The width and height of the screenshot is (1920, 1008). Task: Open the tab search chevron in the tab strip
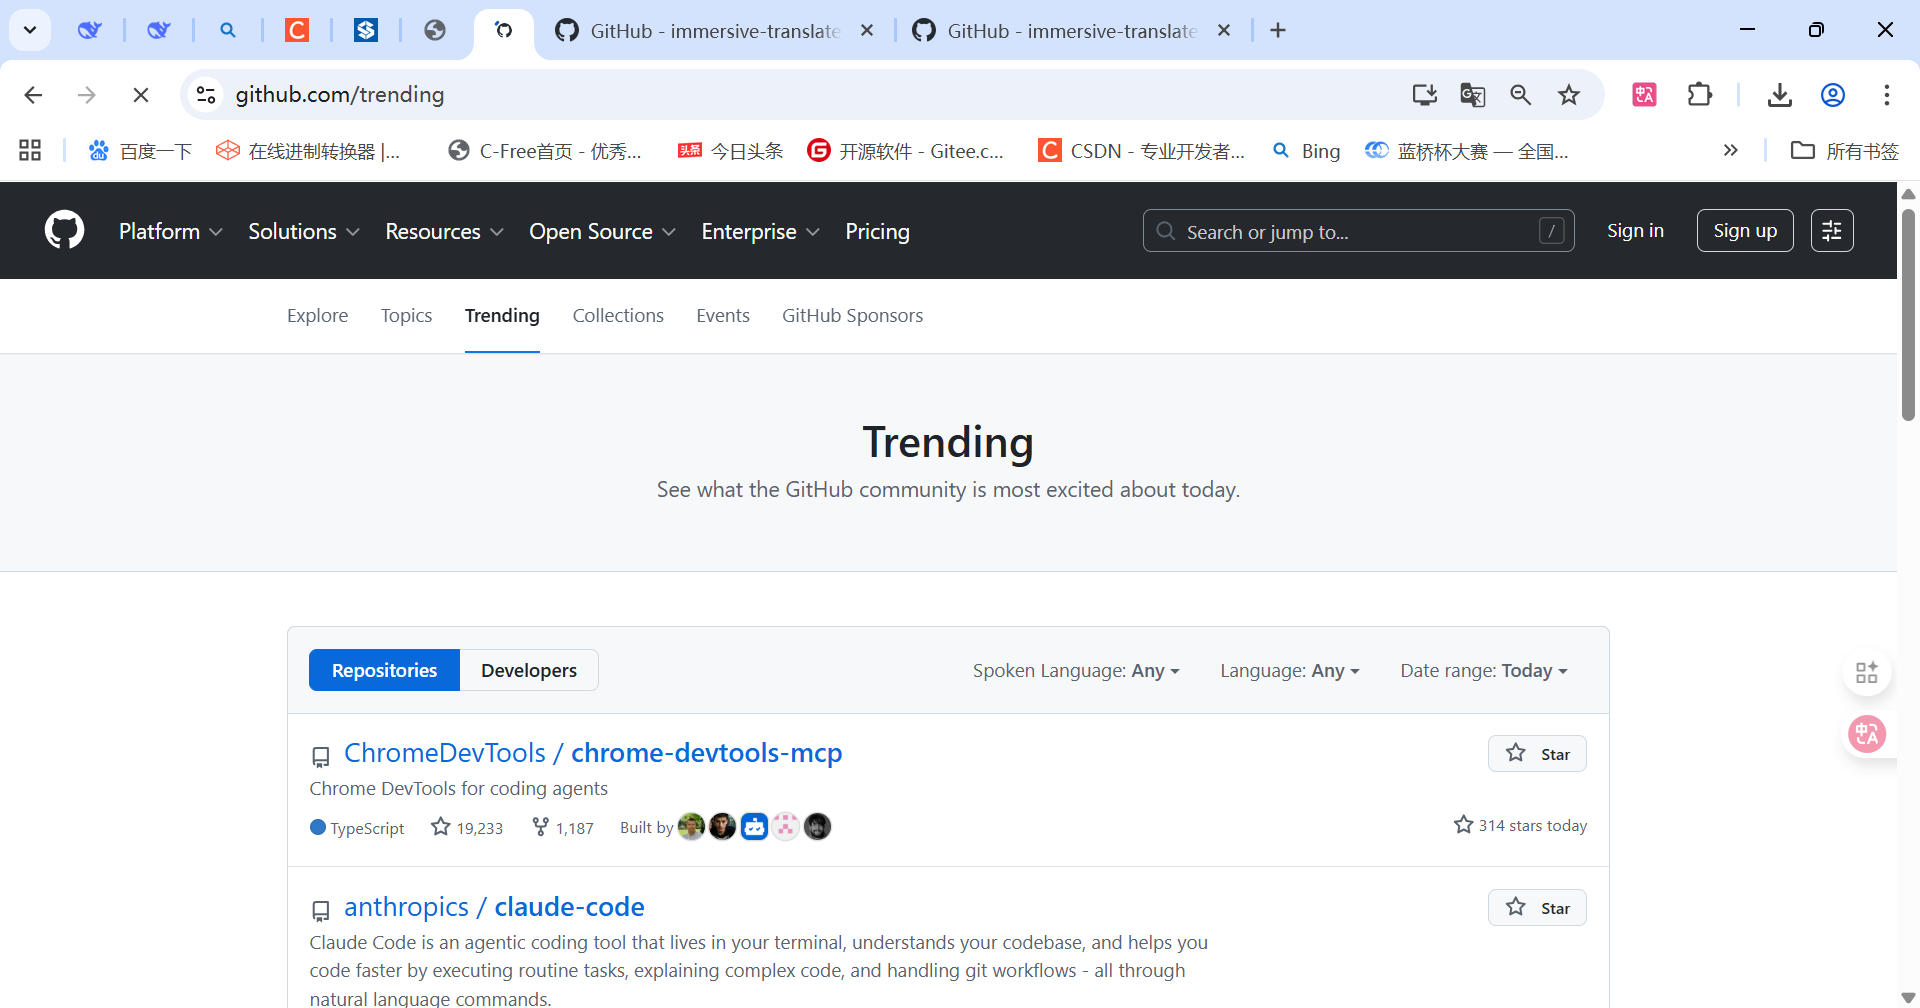click(30, 30)
